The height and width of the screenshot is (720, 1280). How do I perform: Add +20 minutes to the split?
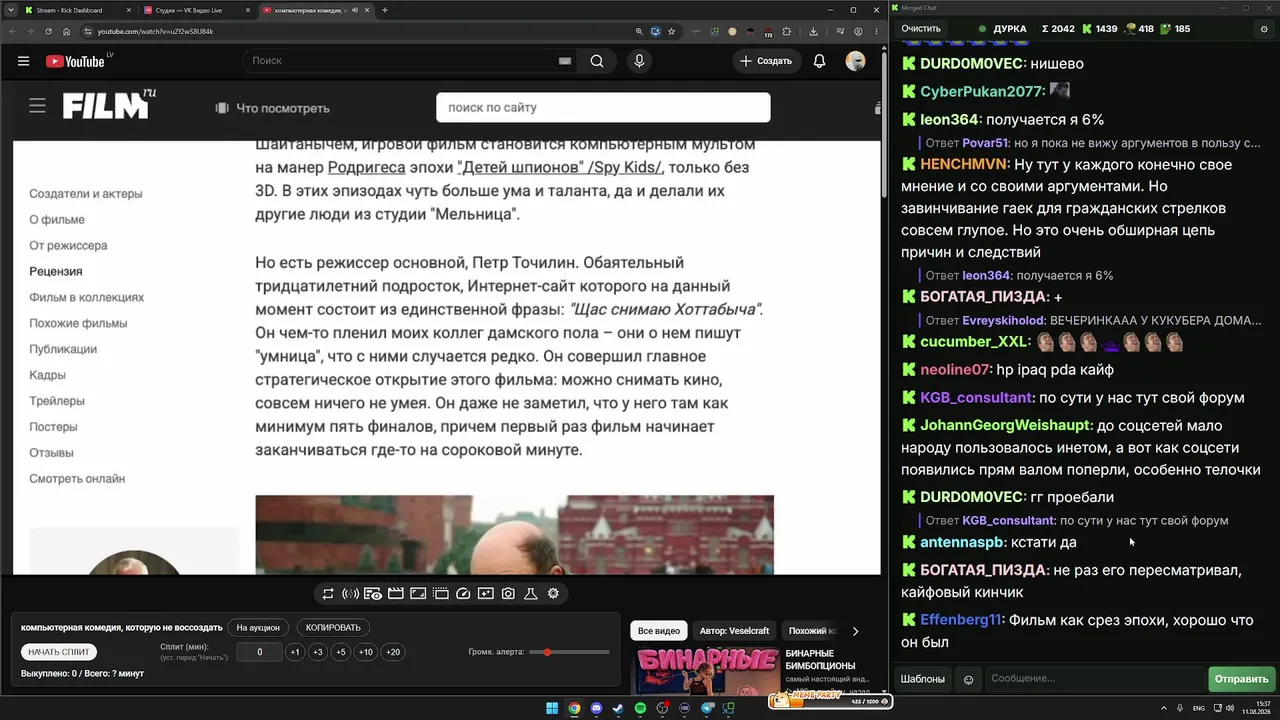coord(393,652)
